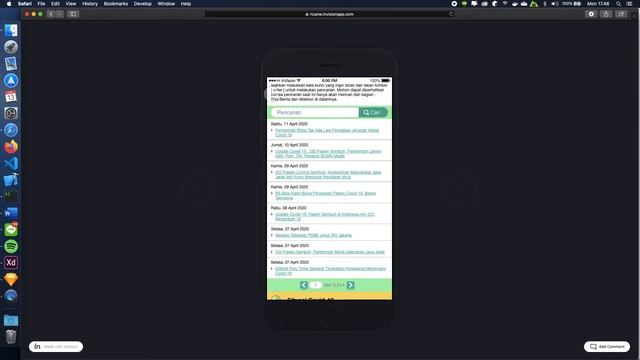
Task: Click the Pencarian search field
Action: pyautogui.click(x=315, y=112)
